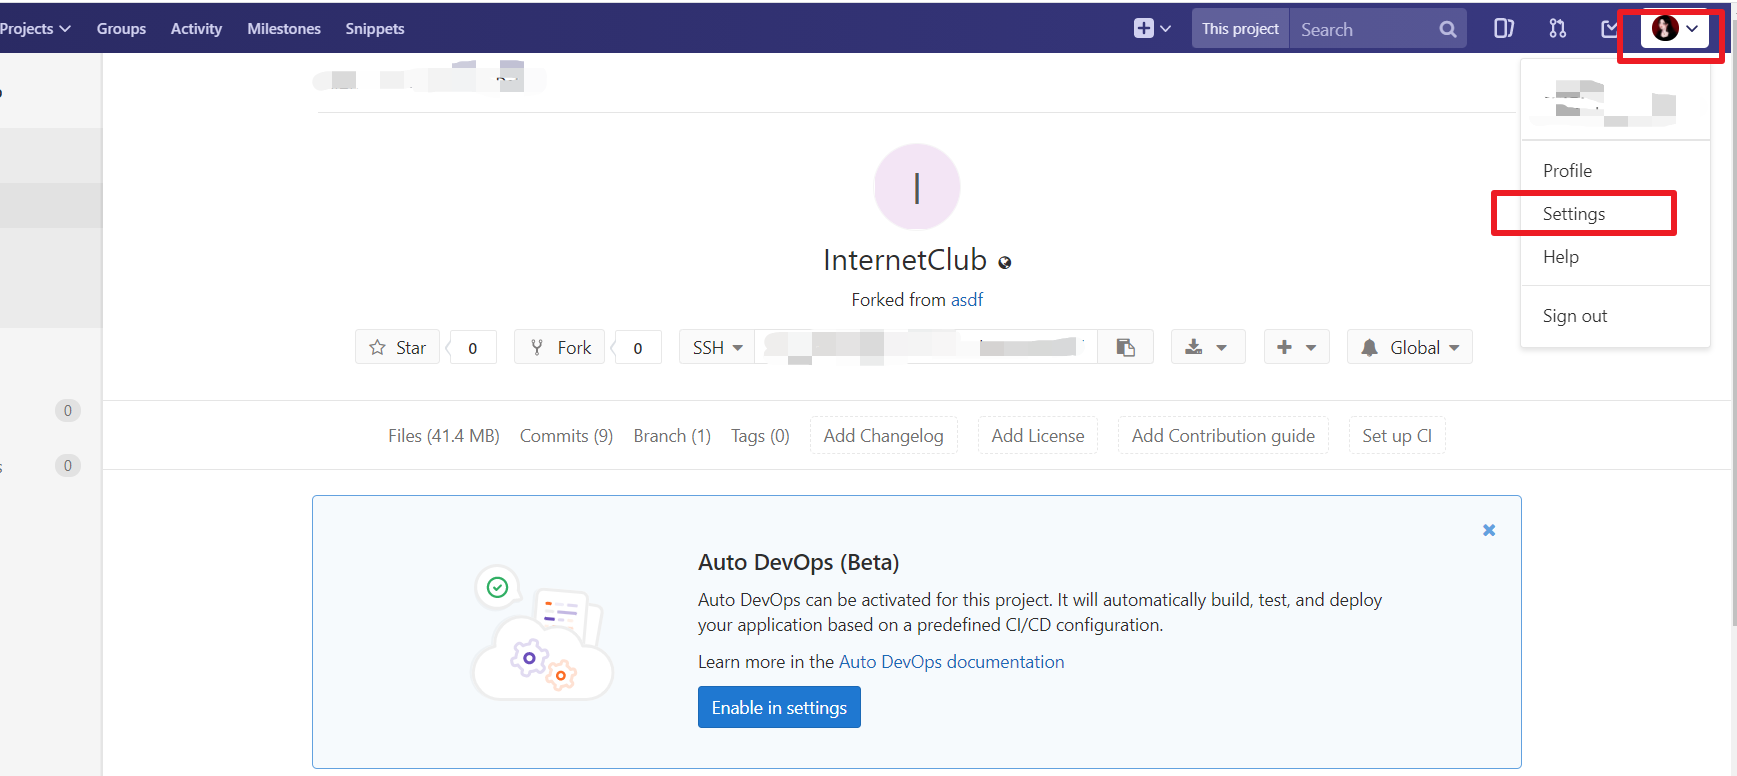Select Profile from the user menu

1567,171
